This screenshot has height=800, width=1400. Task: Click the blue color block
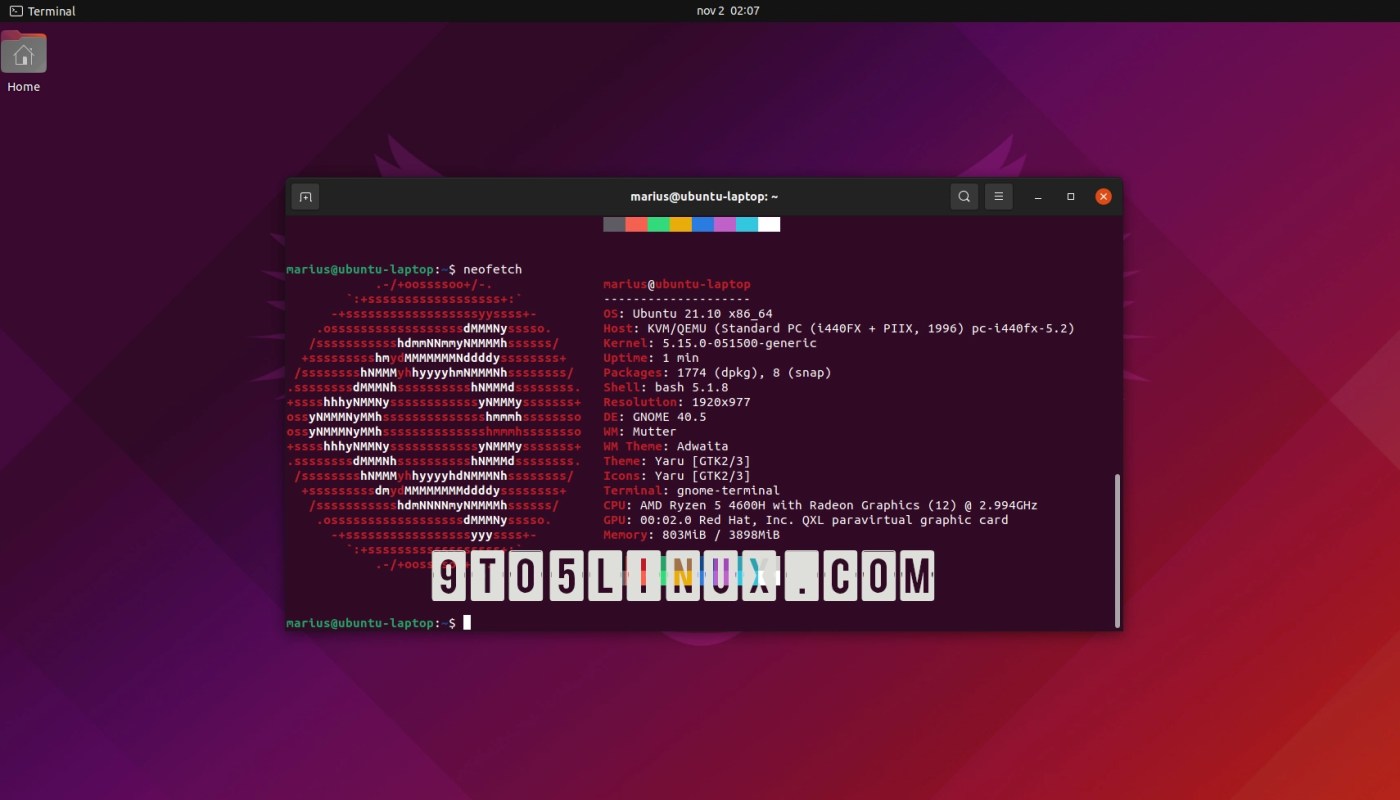pos(702,224)
